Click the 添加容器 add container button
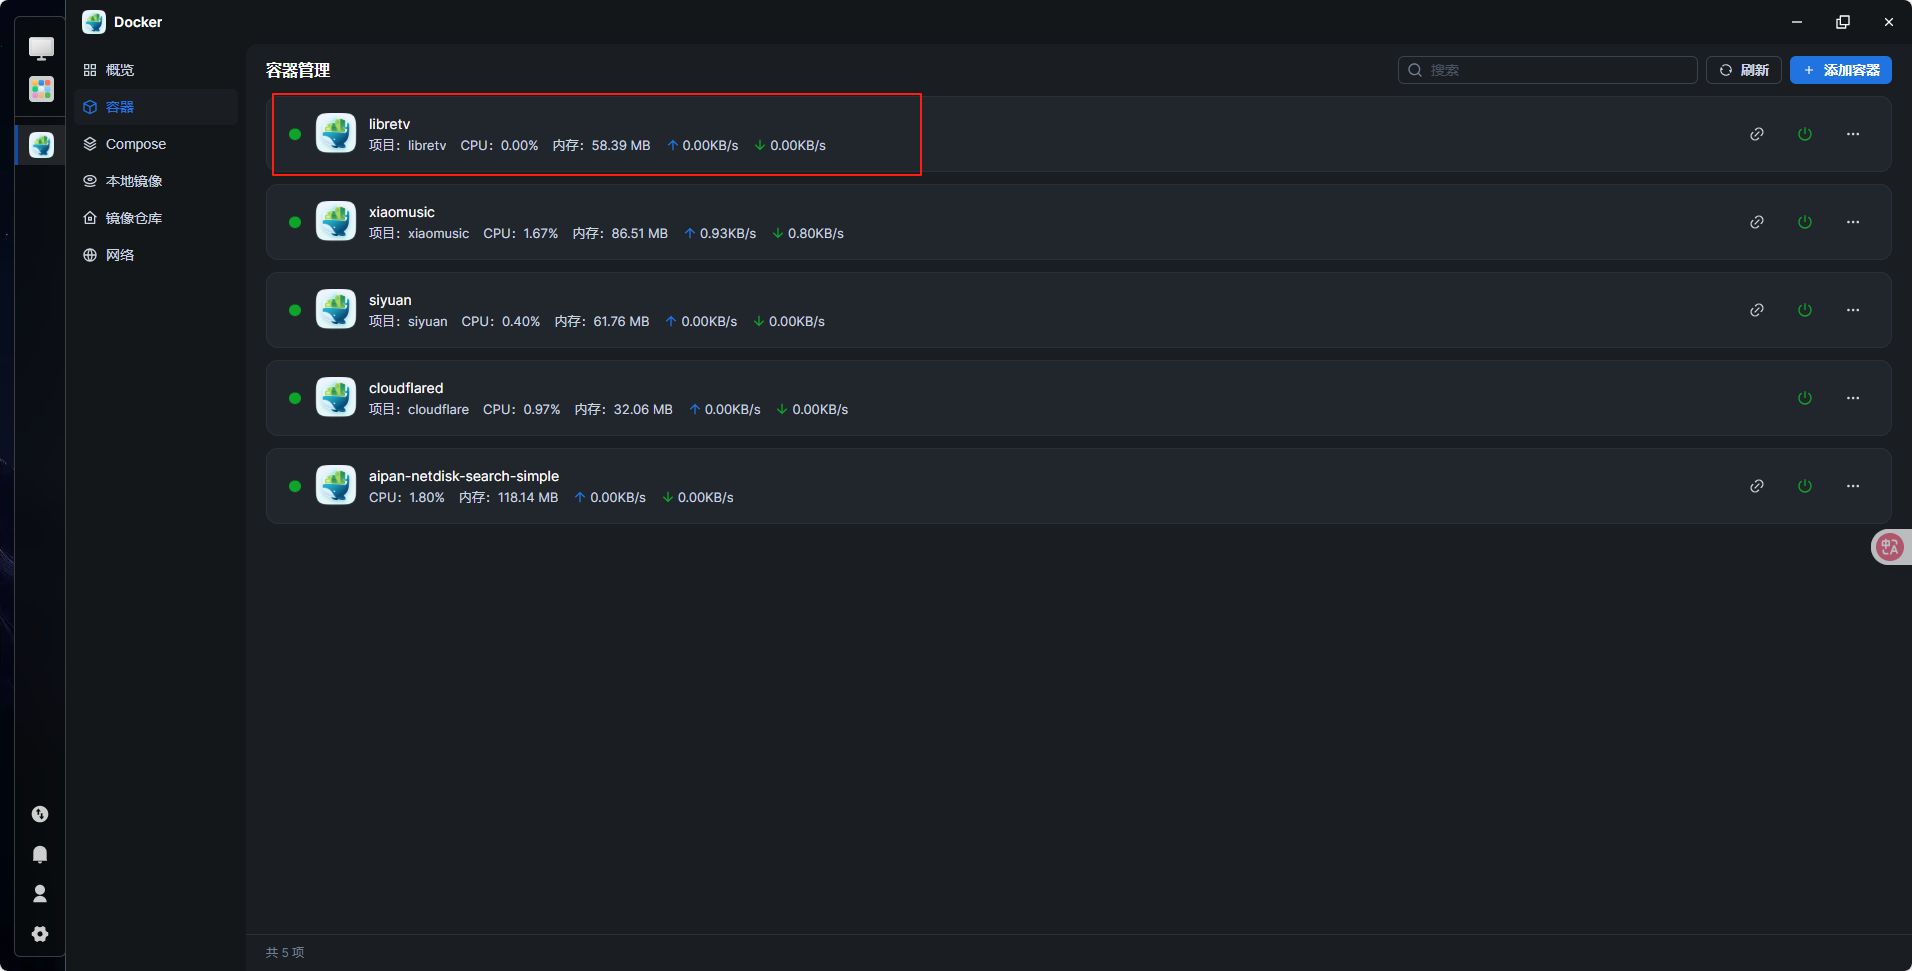This screenshot has width=1912, height=971. tap(1841, 70)
